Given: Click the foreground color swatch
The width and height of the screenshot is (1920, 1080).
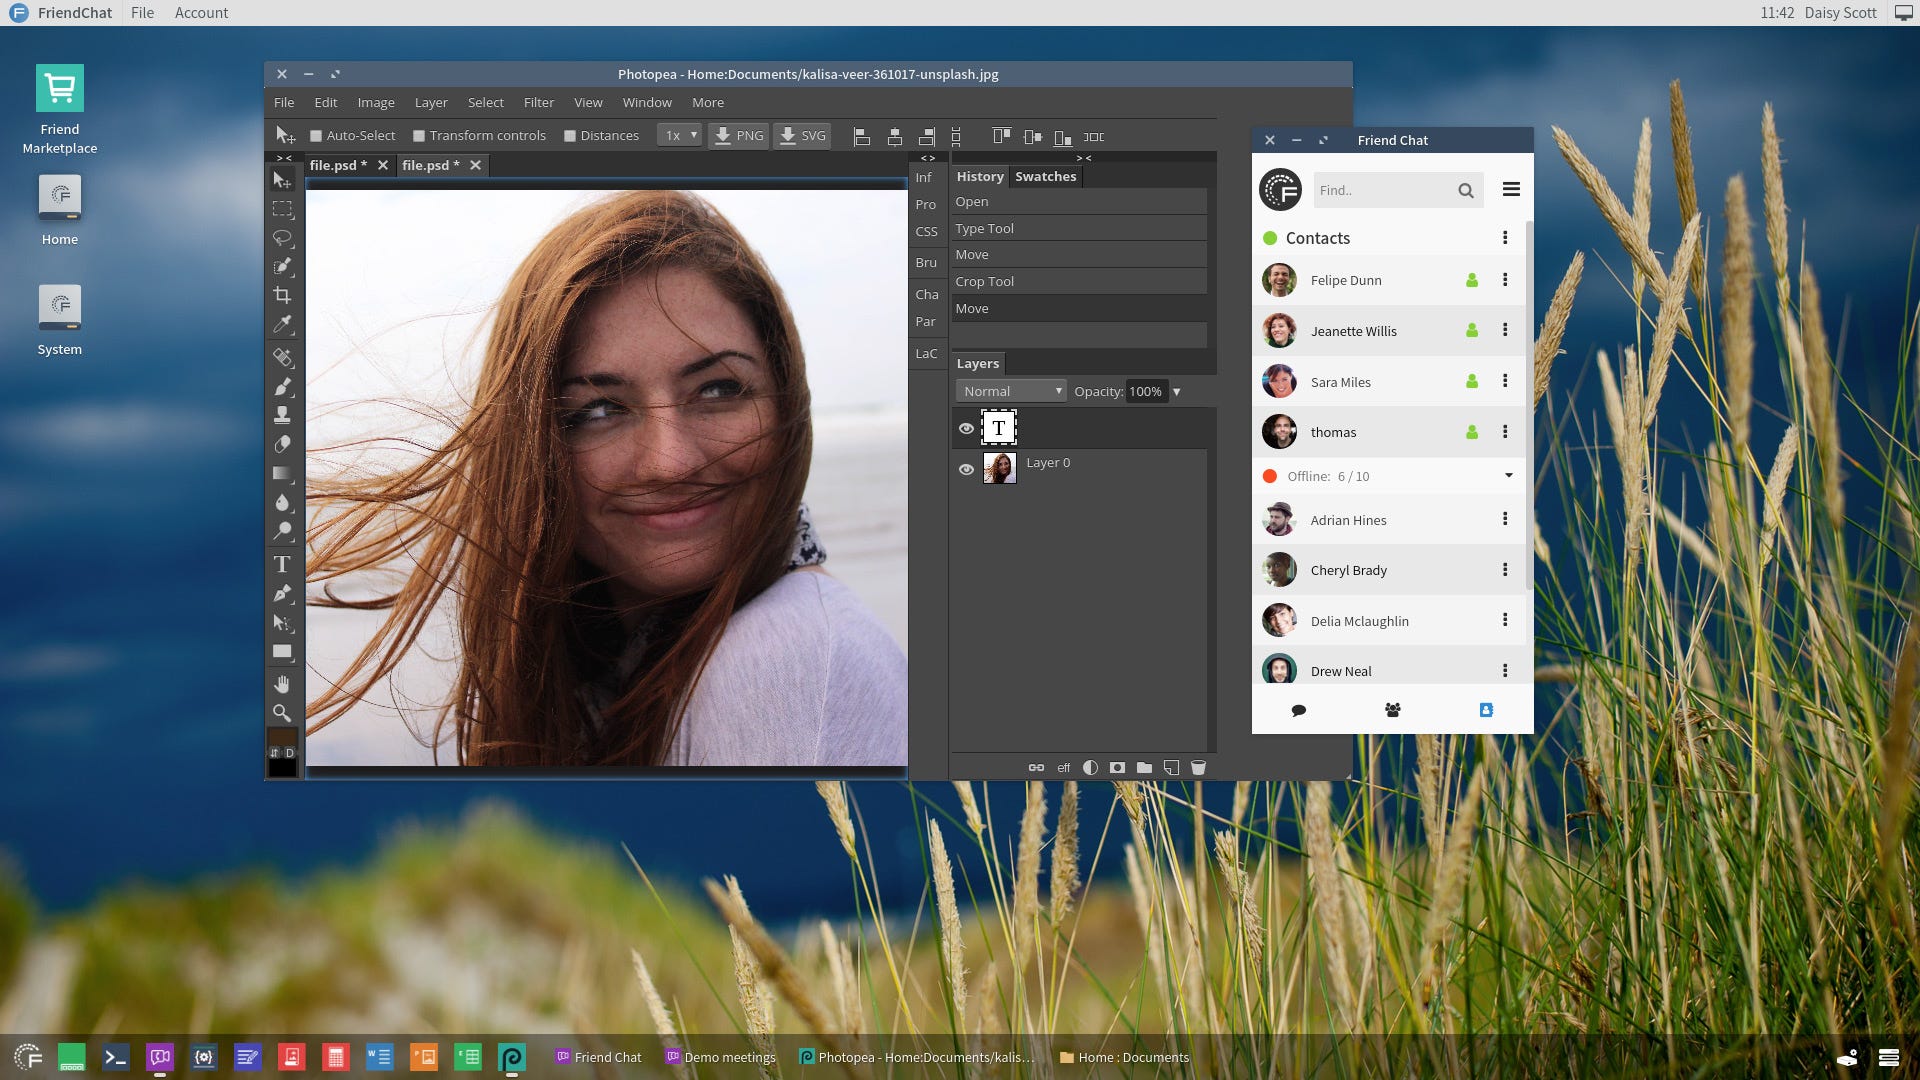Looking at the screenshot, I should [282, 737].
